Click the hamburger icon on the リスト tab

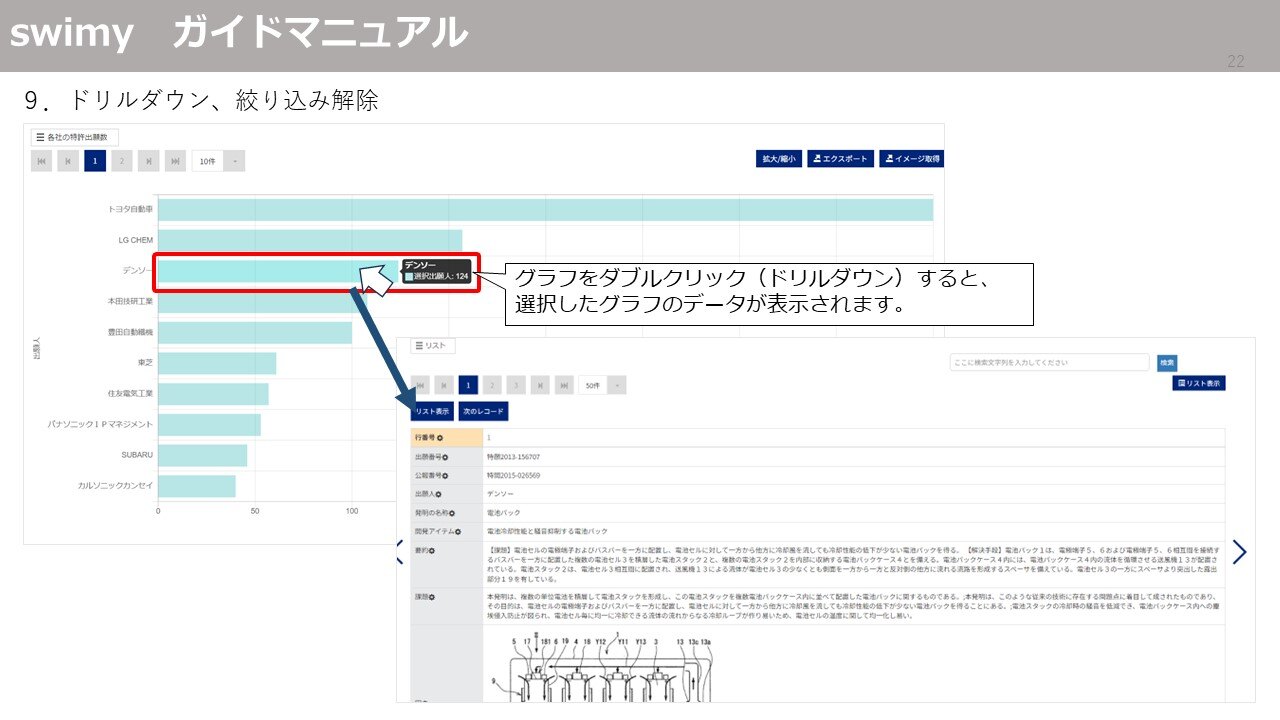click(419, 345)
